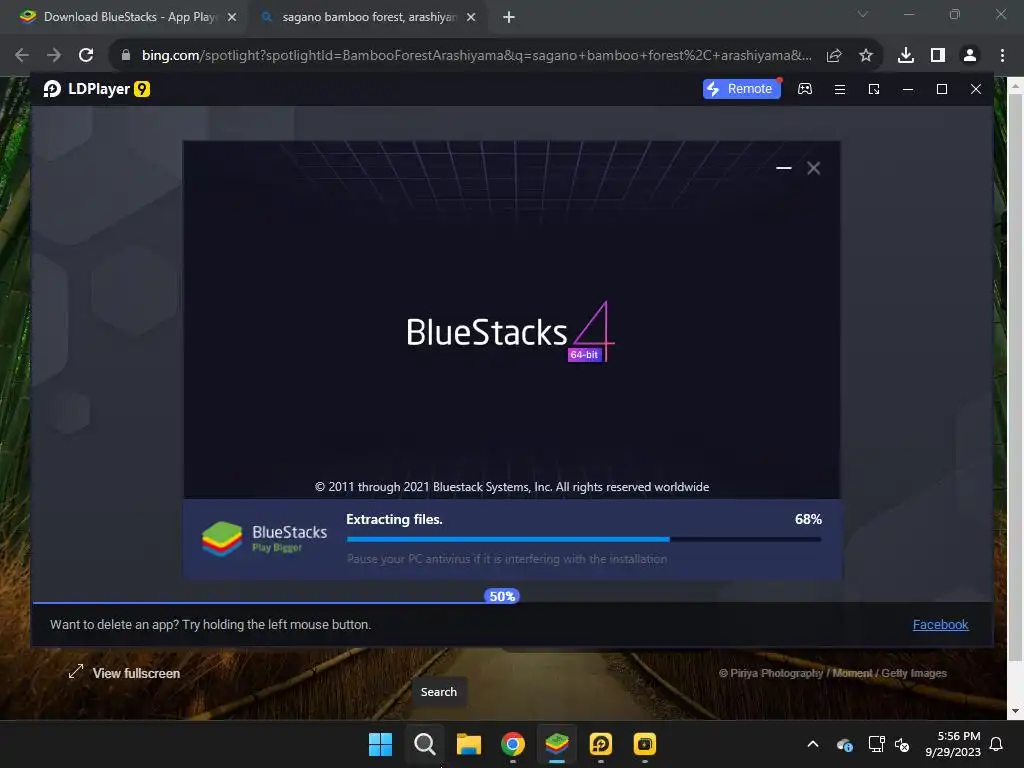The height and width of the screenshot is (768, 1024).
Task: Minimize the LDPlayer window
Action: click(908, 89)
